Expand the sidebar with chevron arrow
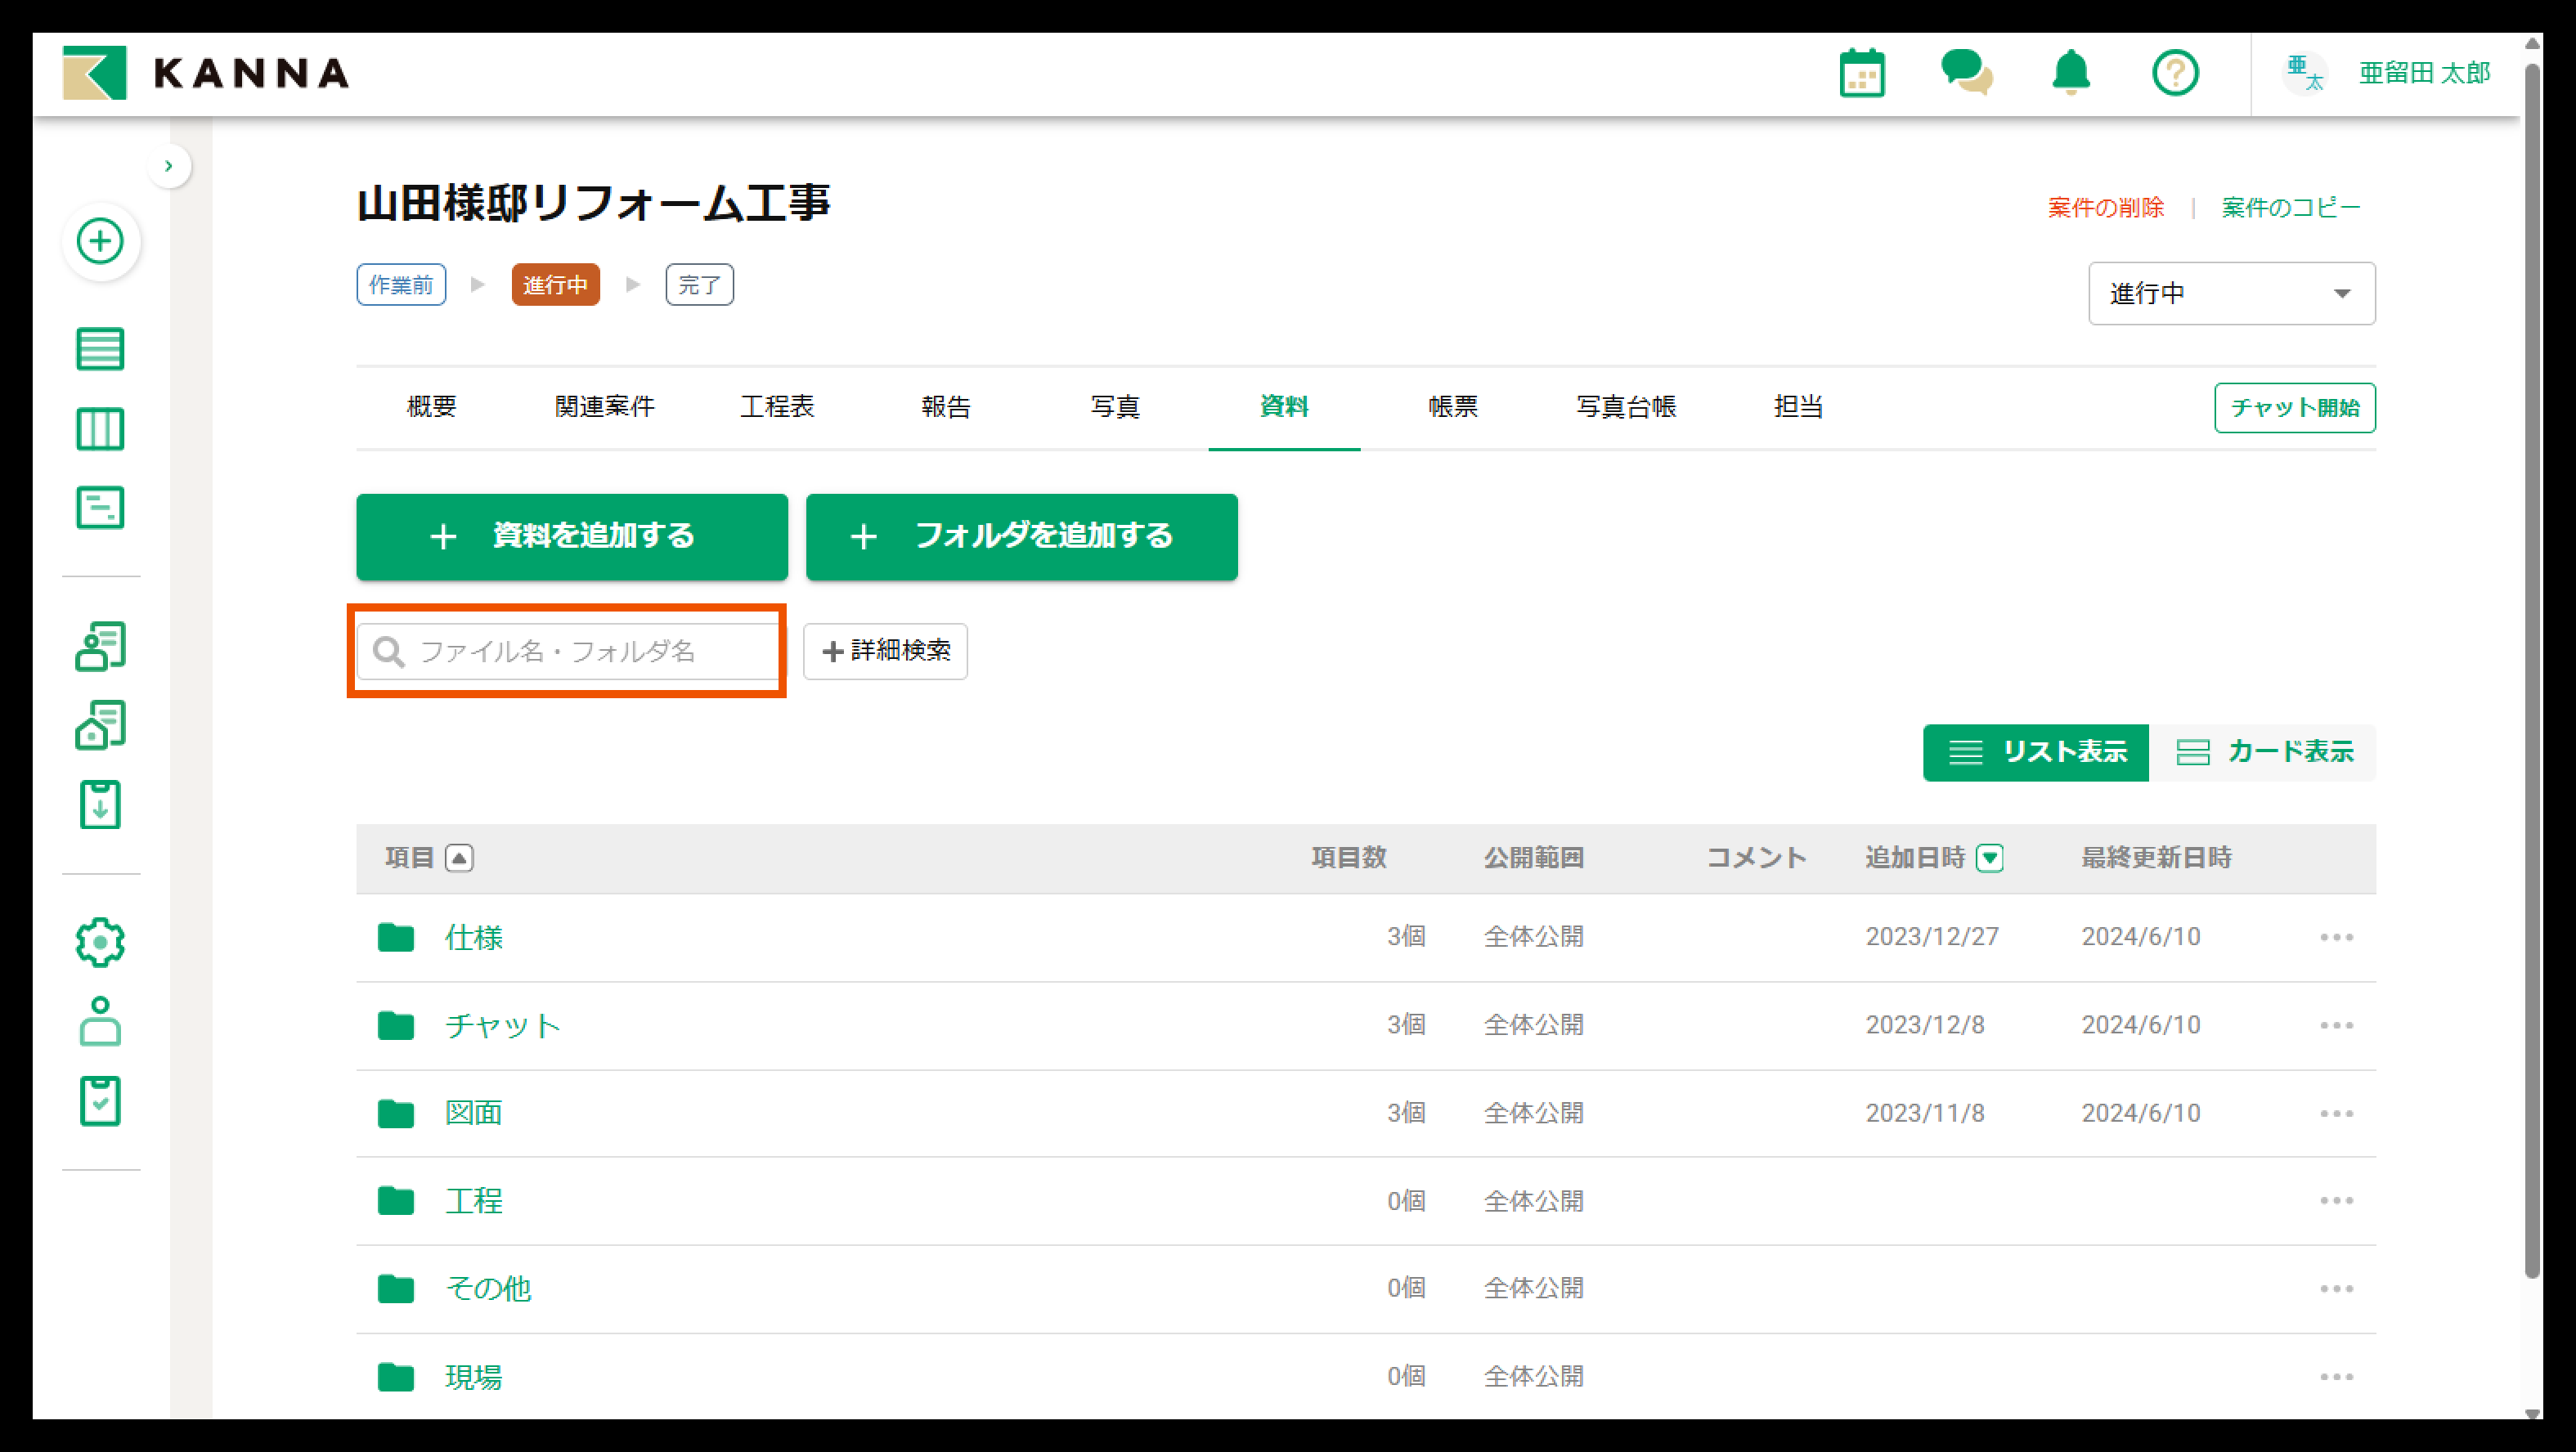The width and height of the screenshot is (2576, 1452). [169, 166]
